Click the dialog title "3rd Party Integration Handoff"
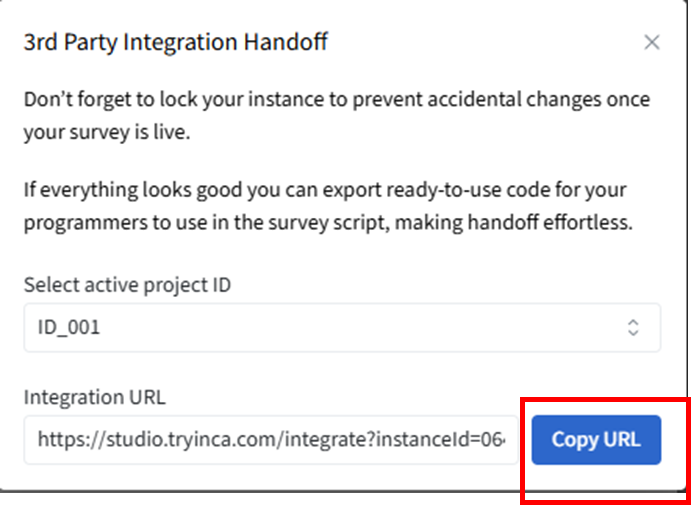Screen dimensions: 691x505 pos(176,42)
